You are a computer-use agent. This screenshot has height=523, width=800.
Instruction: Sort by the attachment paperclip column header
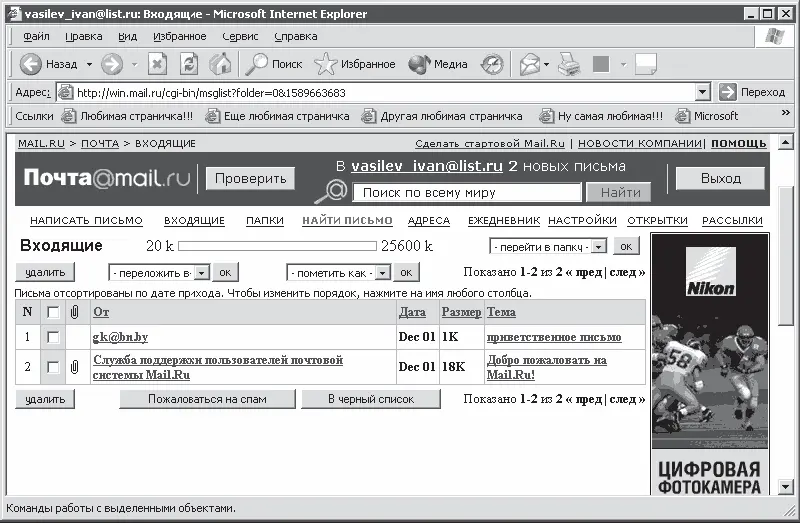(x=74, y=312)
